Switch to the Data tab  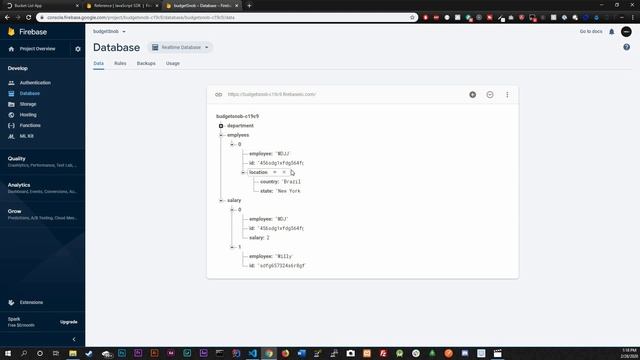(98, 63)
